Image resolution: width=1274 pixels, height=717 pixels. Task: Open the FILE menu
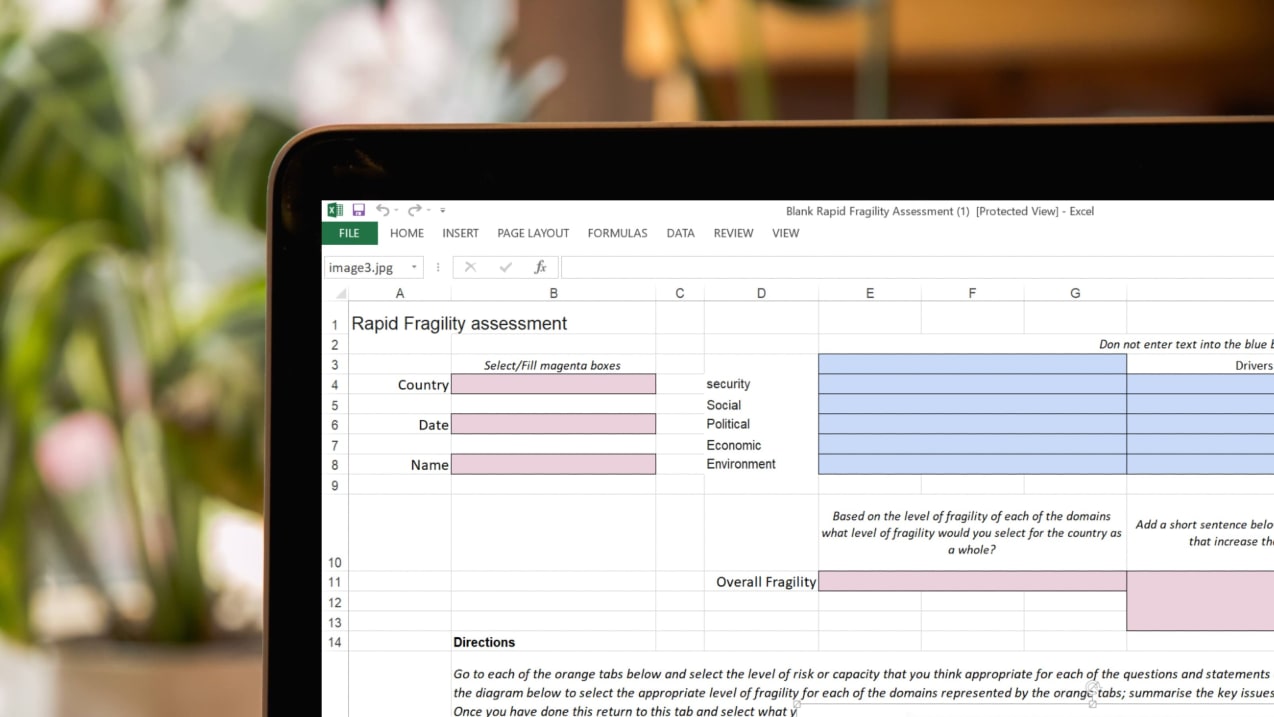coord(349,233)
